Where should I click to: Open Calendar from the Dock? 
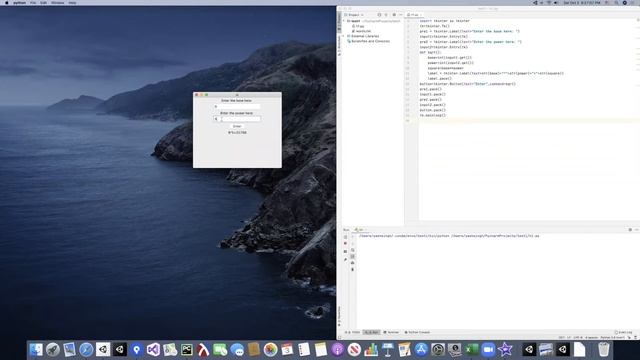(287, 350)
